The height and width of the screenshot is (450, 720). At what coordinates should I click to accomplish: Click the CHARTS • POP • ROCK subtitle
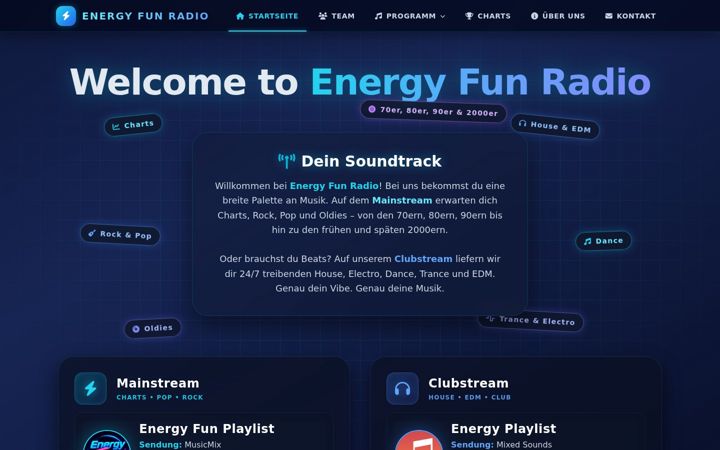(x=160, y=398)
